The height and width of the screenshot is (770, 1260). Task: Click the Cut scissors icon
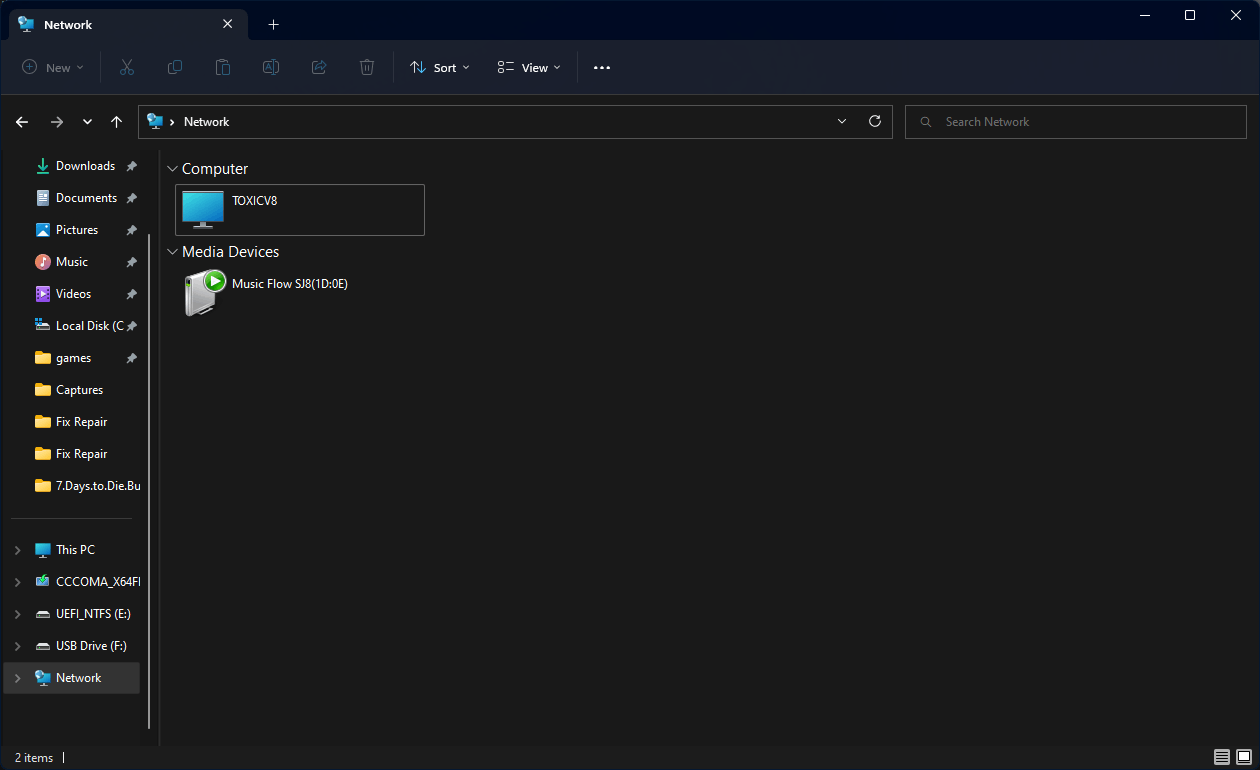tap(127, 67)
